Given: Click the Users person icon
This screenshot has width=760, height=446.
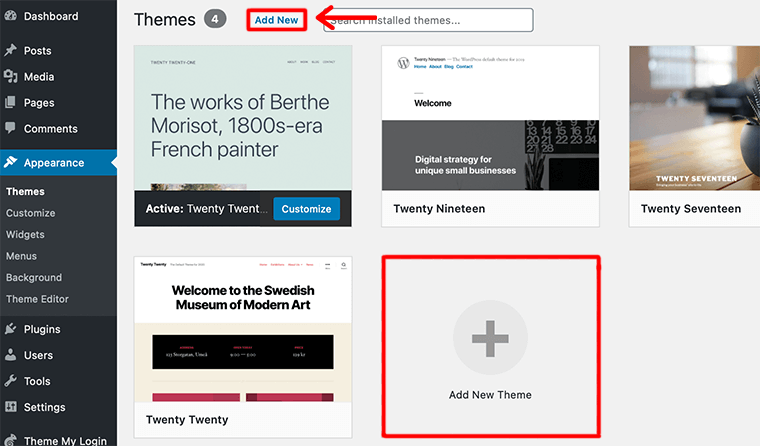Looking at the screenshot, I should point(10,354).
